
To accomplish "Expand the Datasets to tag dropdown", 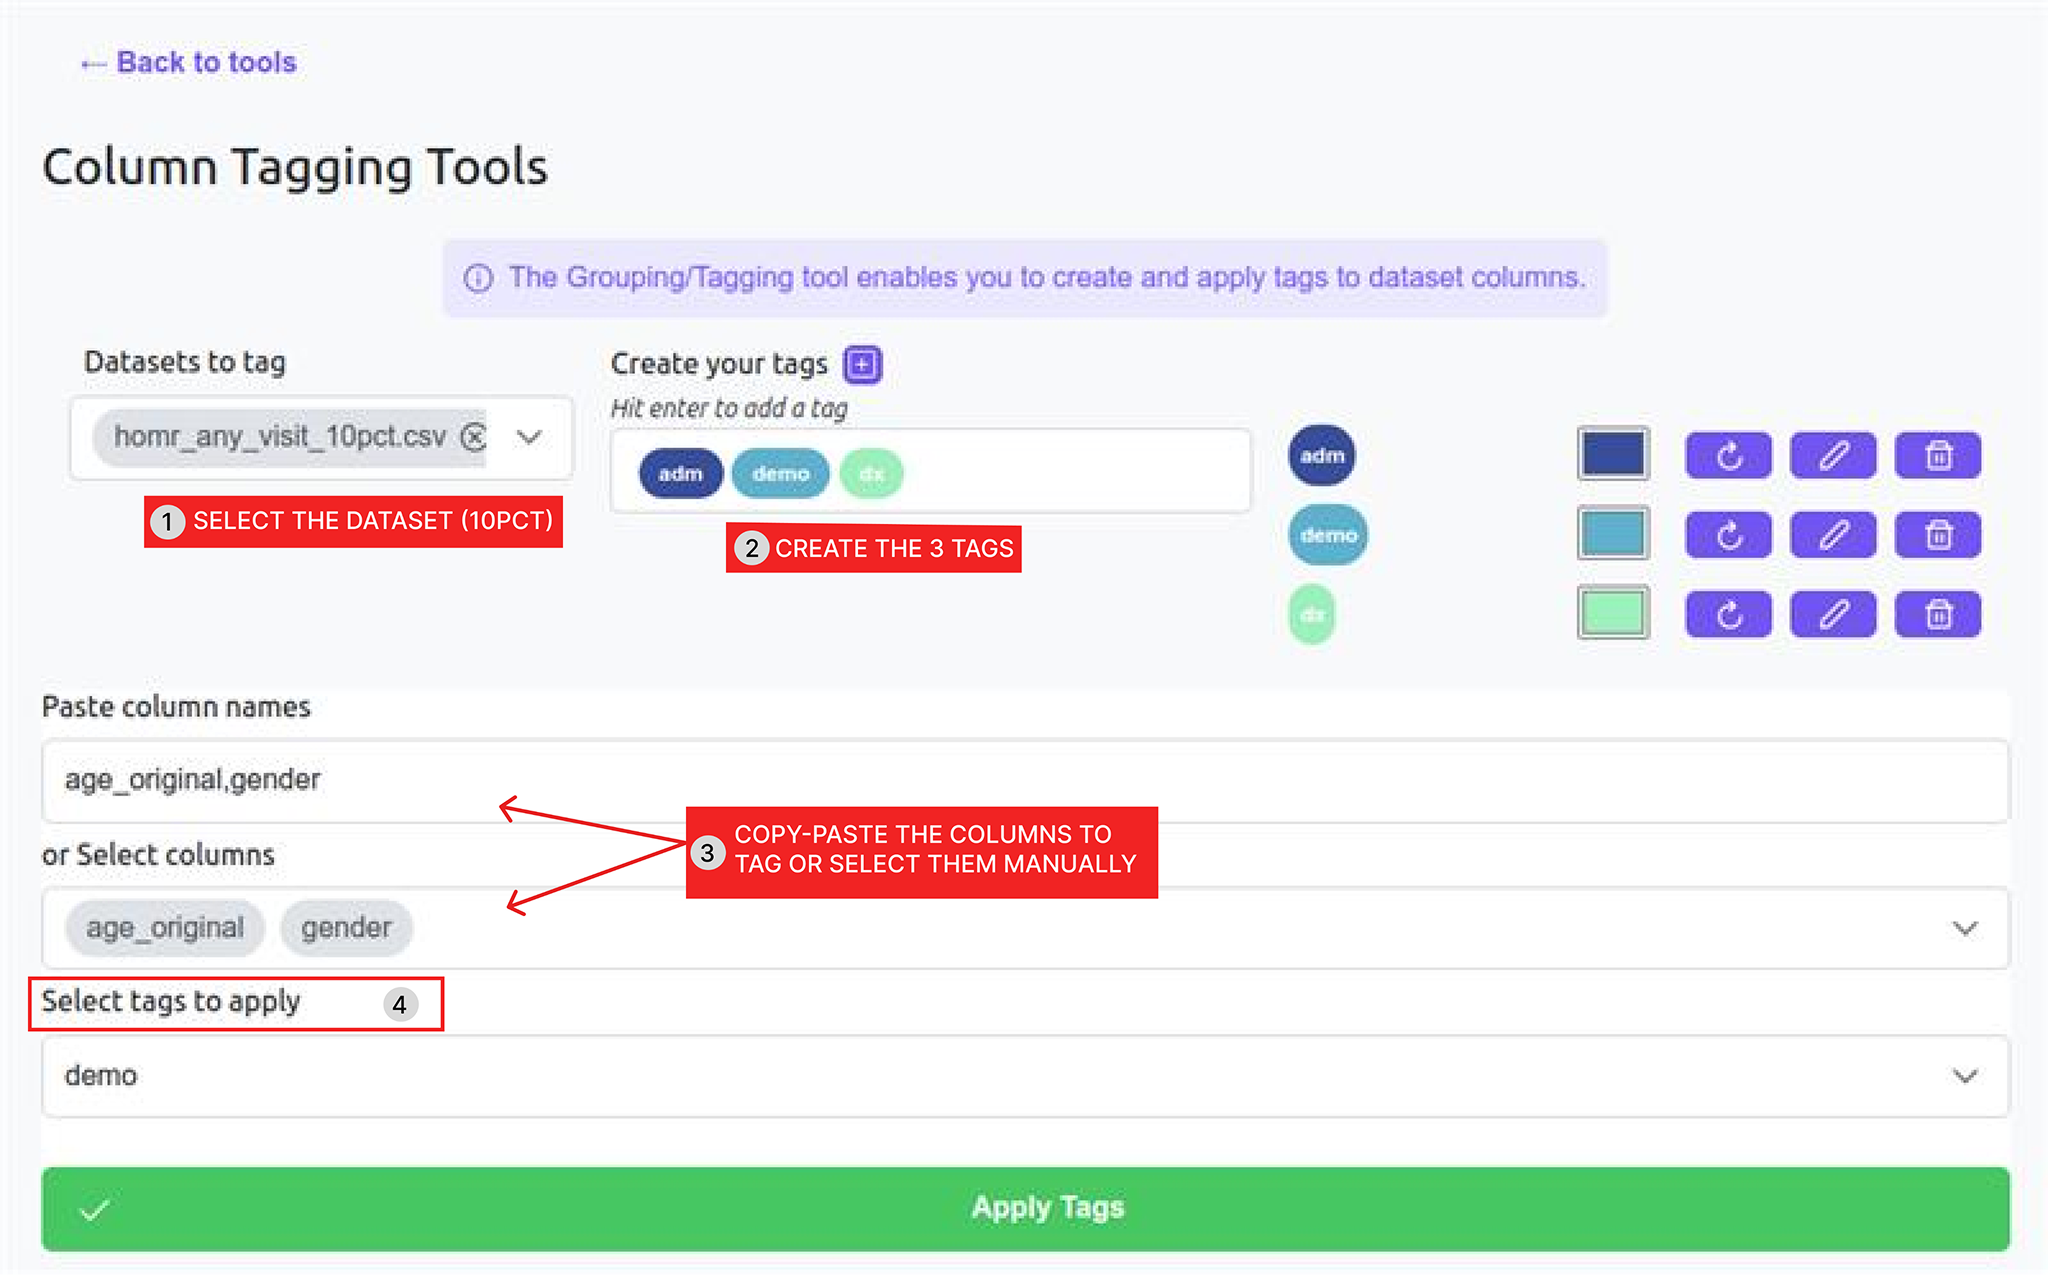I will point(529,437).
